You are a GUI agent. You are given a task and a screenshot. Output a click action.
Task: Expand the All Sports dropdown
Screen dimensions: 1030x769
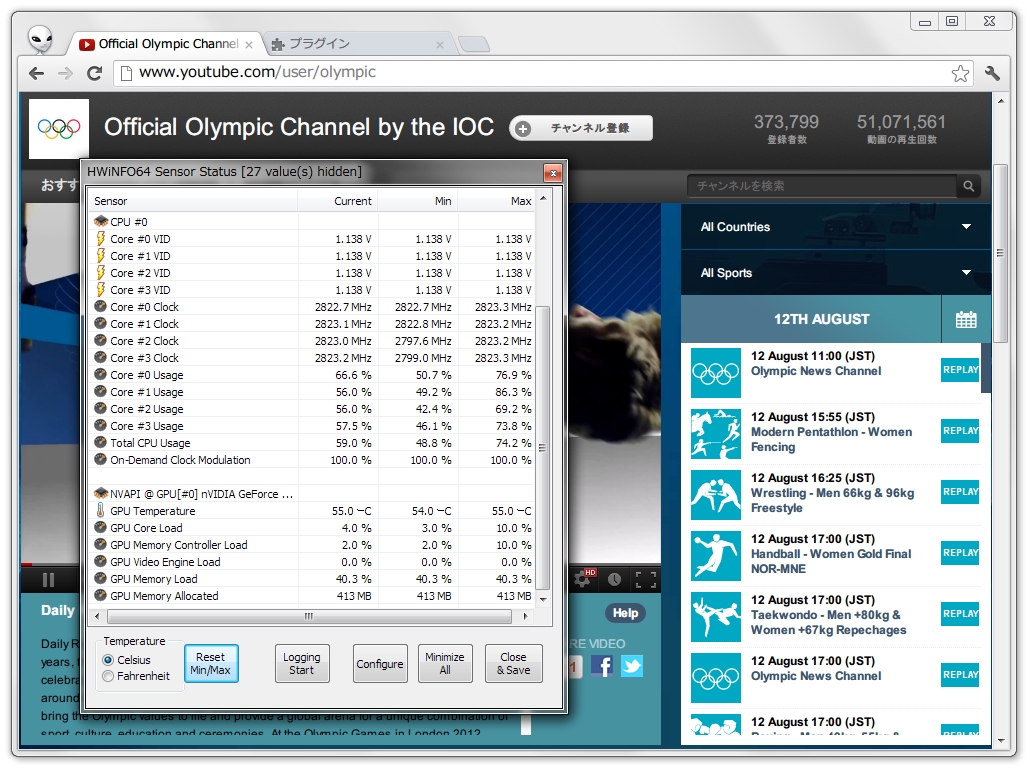966,272
